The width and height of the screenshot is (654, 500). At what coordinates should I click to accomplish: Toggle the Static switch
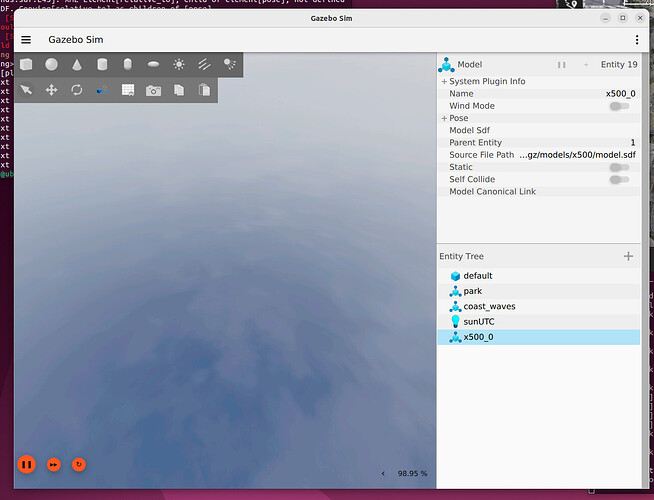619,167
